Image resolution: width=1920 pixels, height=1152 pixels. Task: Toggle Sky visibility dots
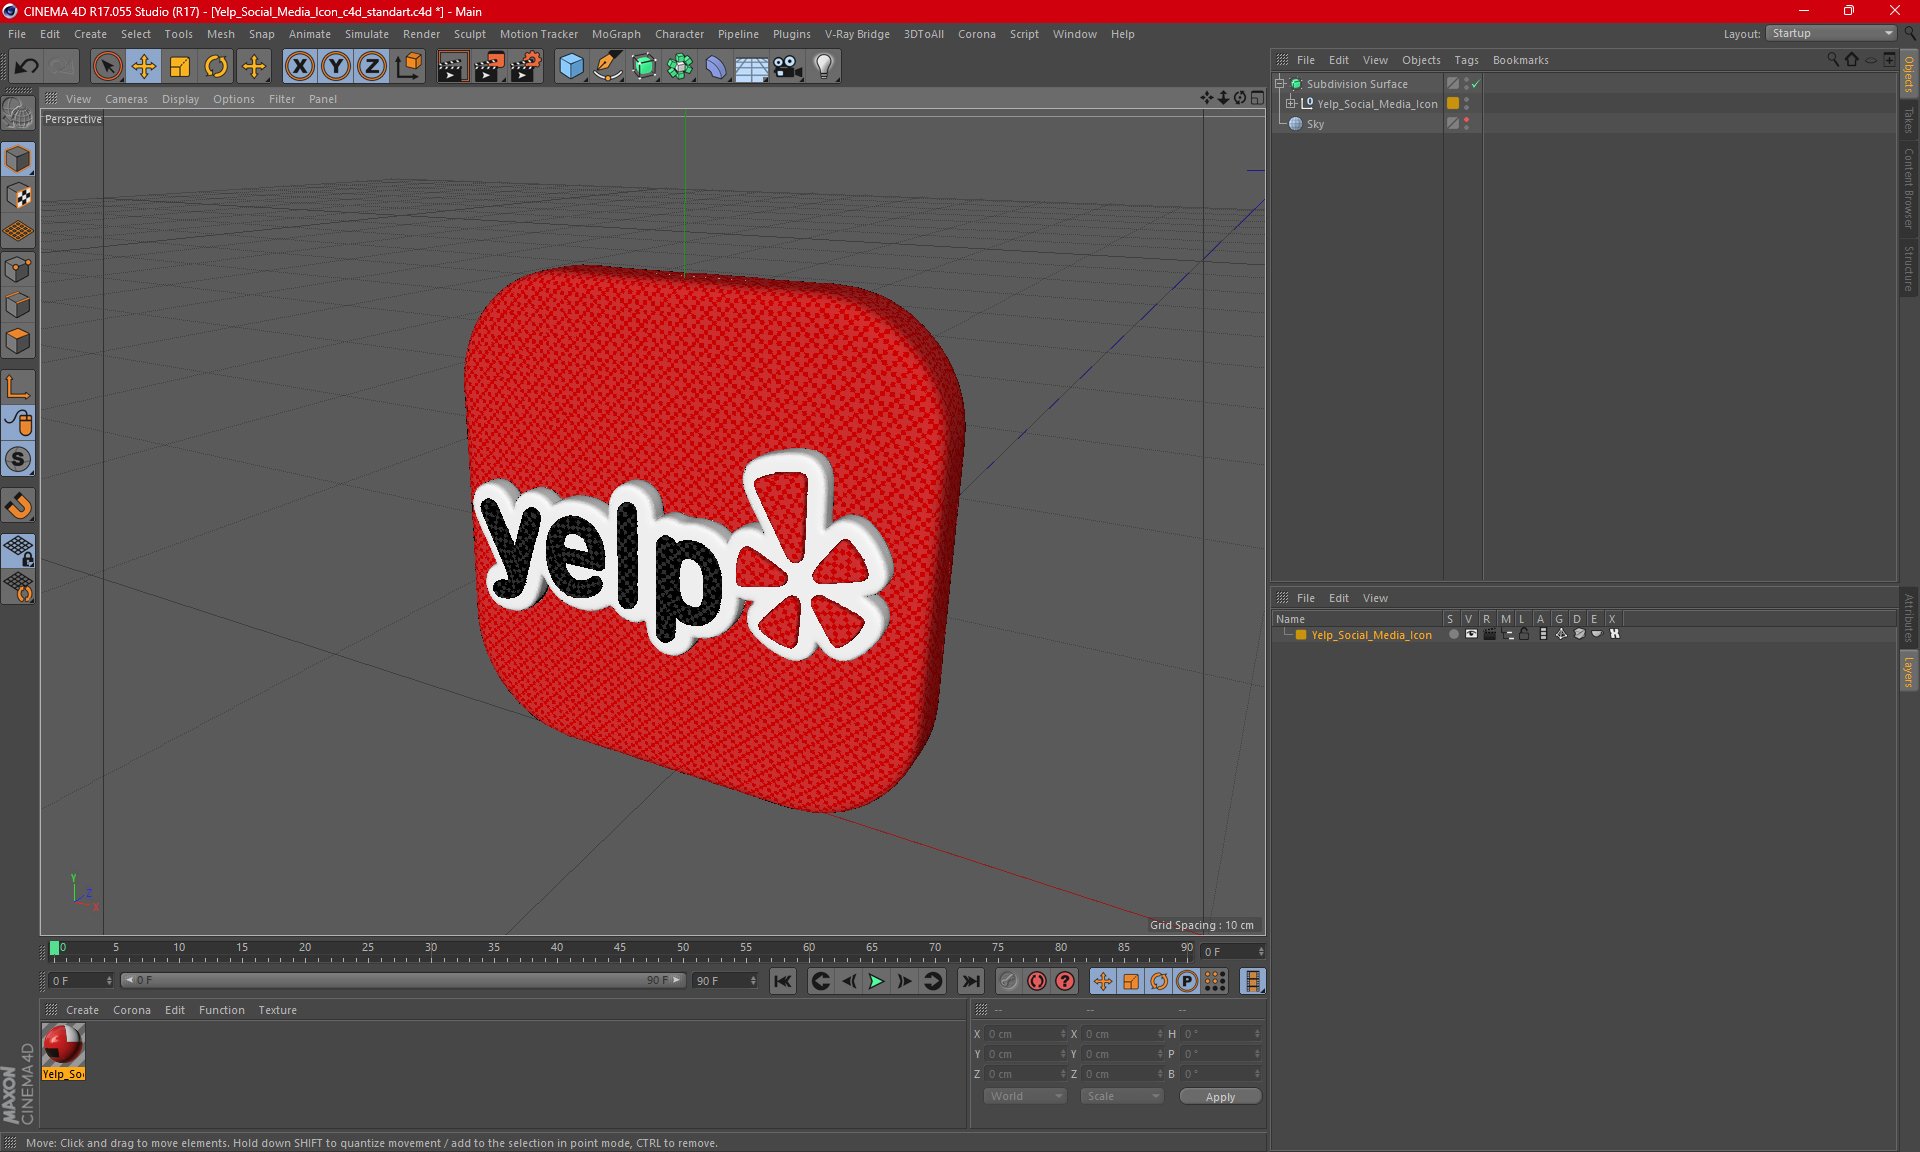tap(1467, 123)
